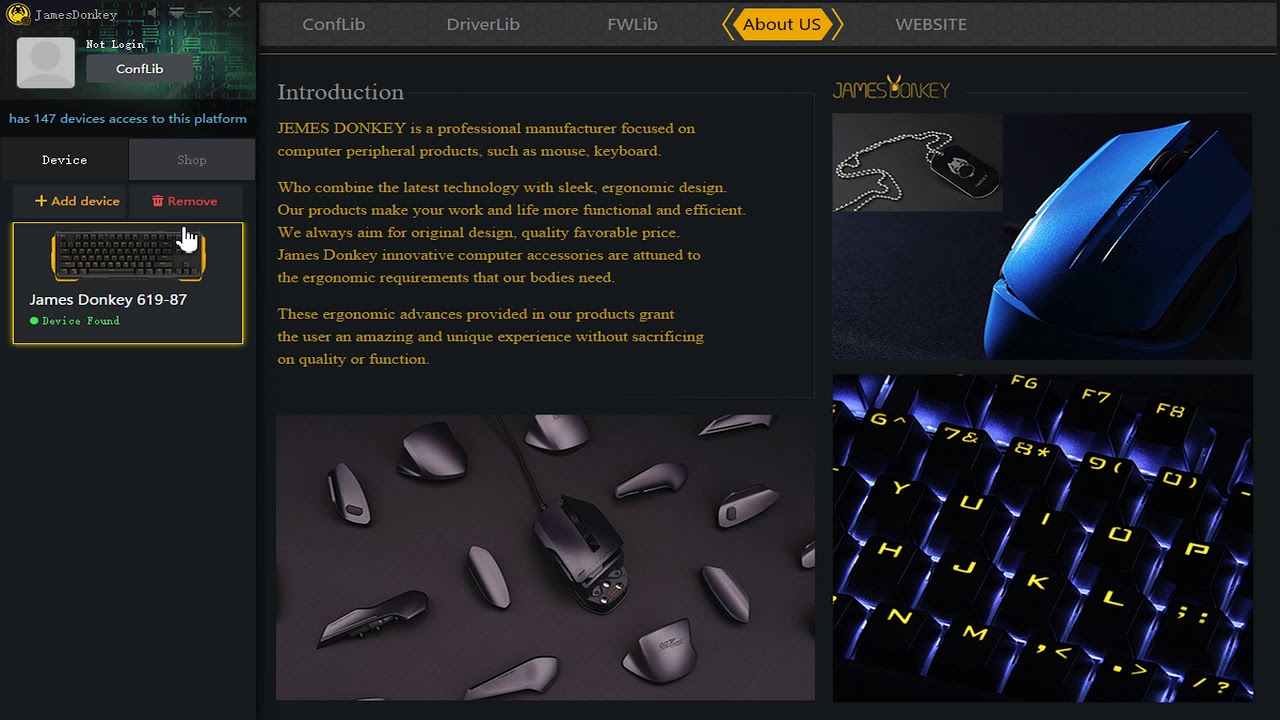1280x720 pixels.
Task: Click the James Donkey brand logo
Action: point(891,89)
